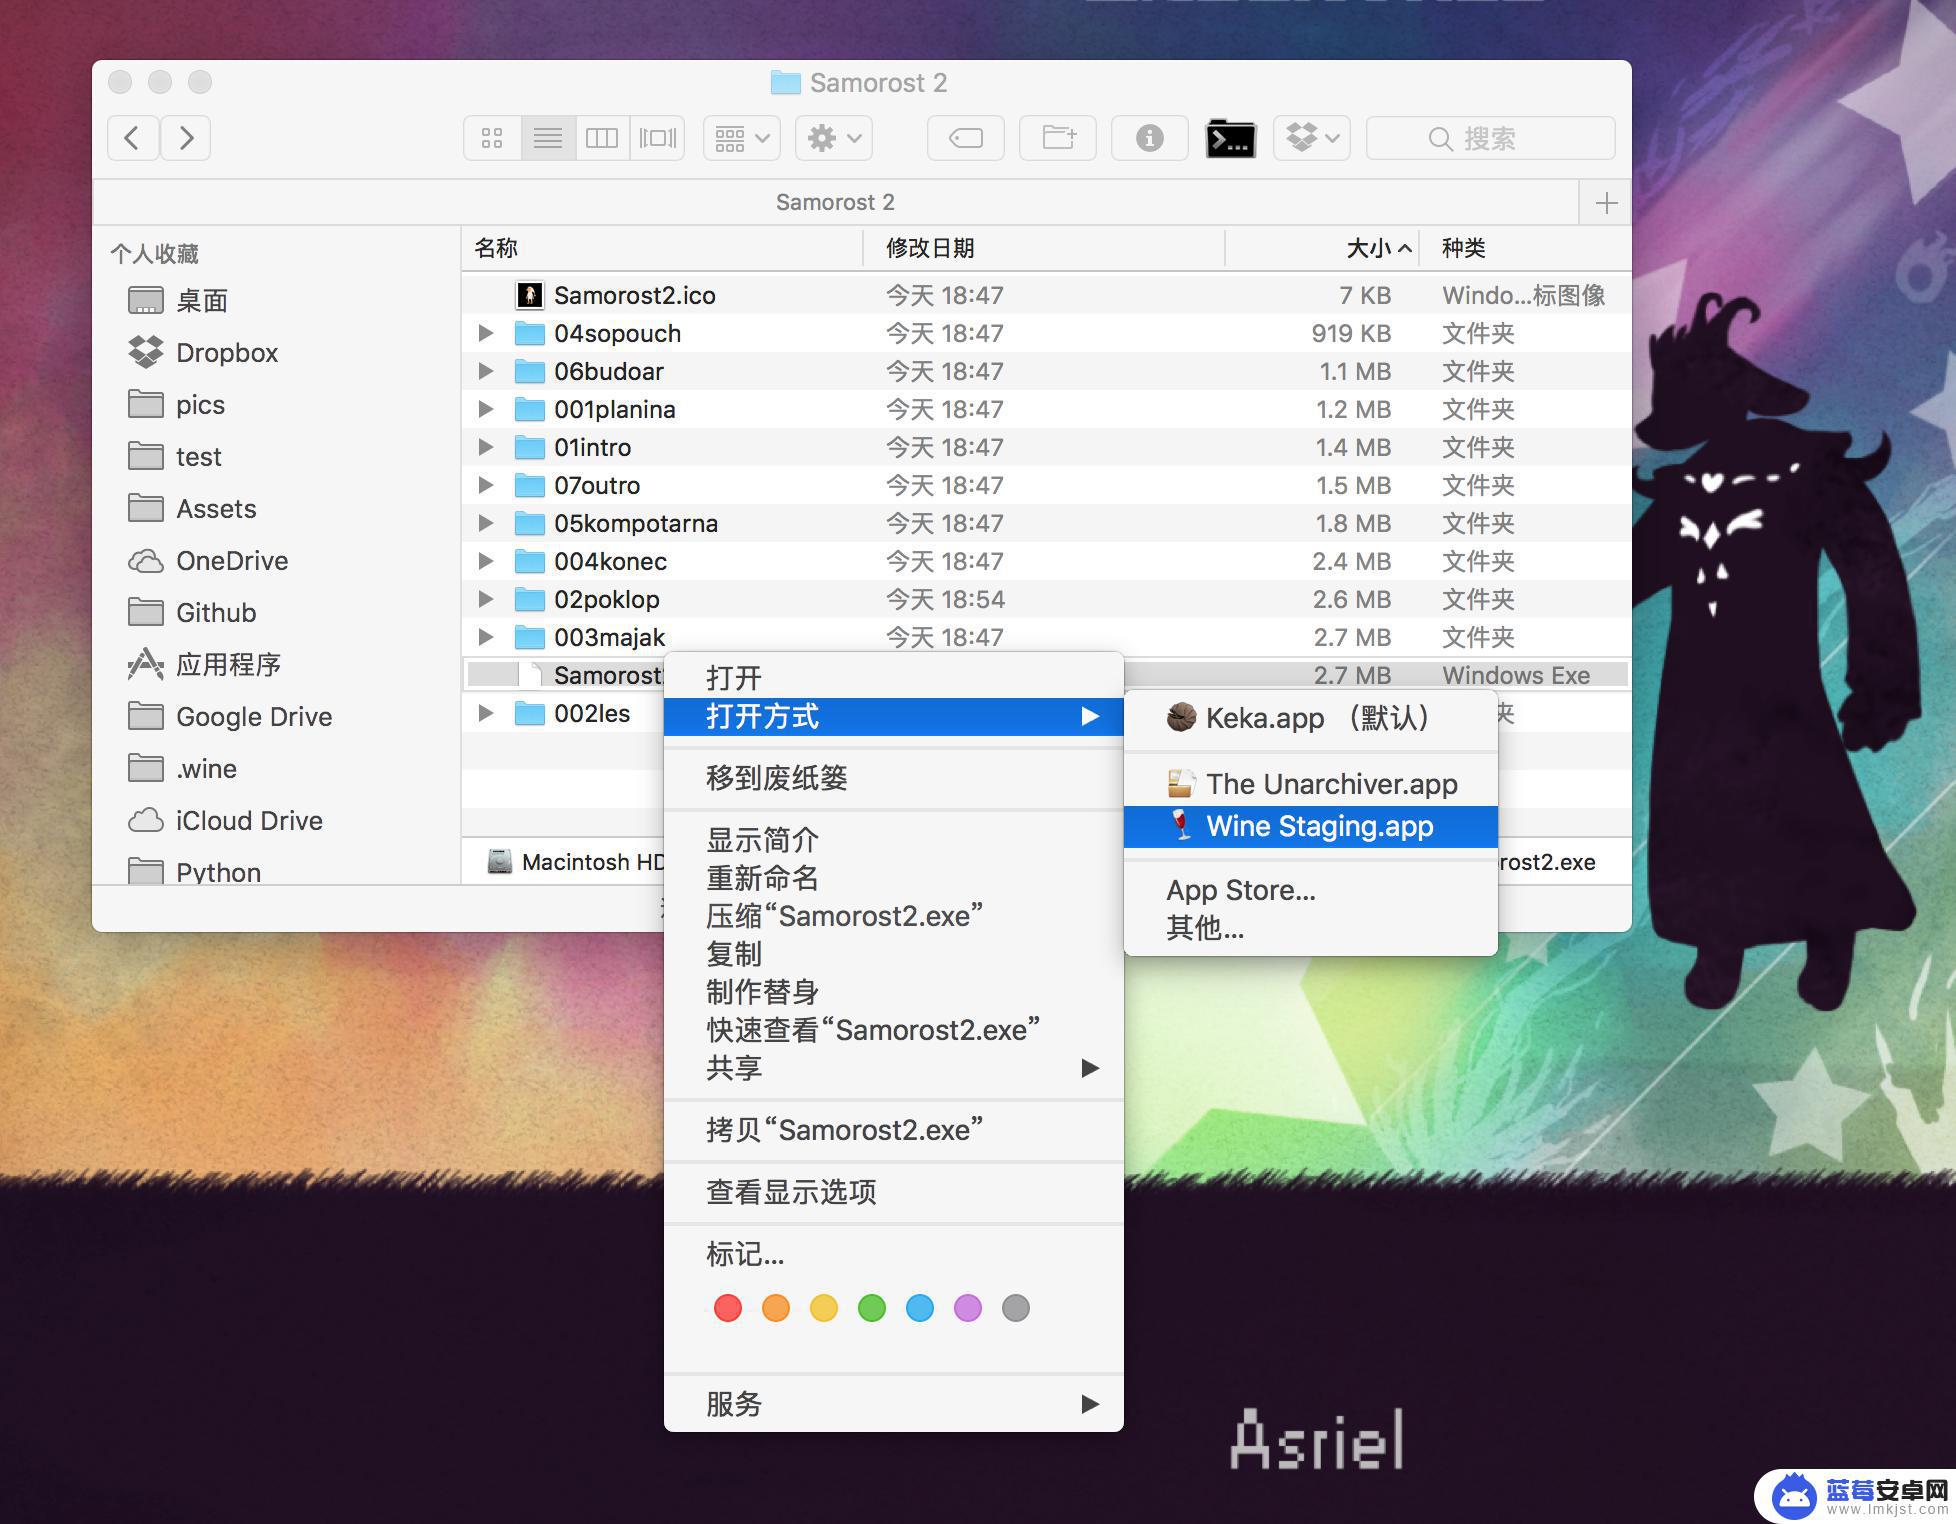
Task: Expand the 004konec folder
Action: click(486, 561)
